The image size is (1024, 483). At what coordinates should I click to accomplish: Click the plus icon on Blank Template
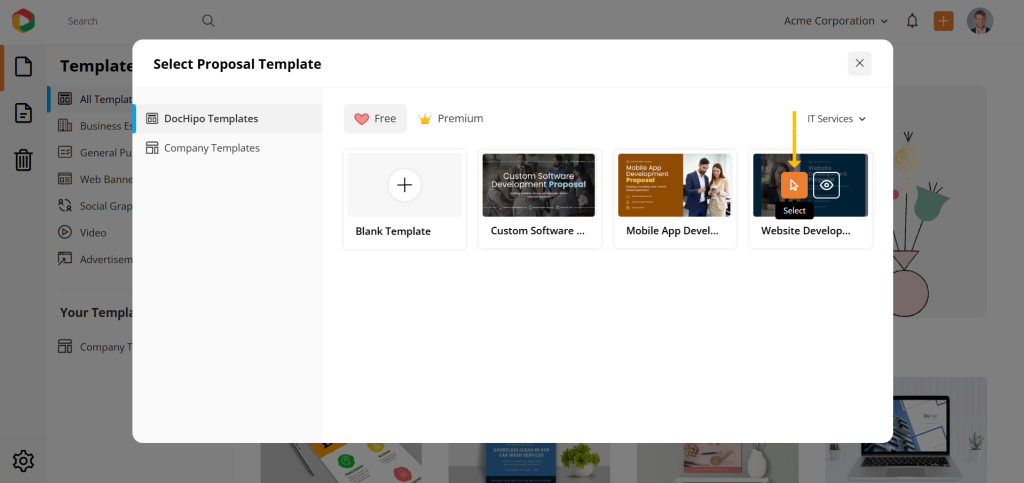pyautogui.click(x=404, y=185)
